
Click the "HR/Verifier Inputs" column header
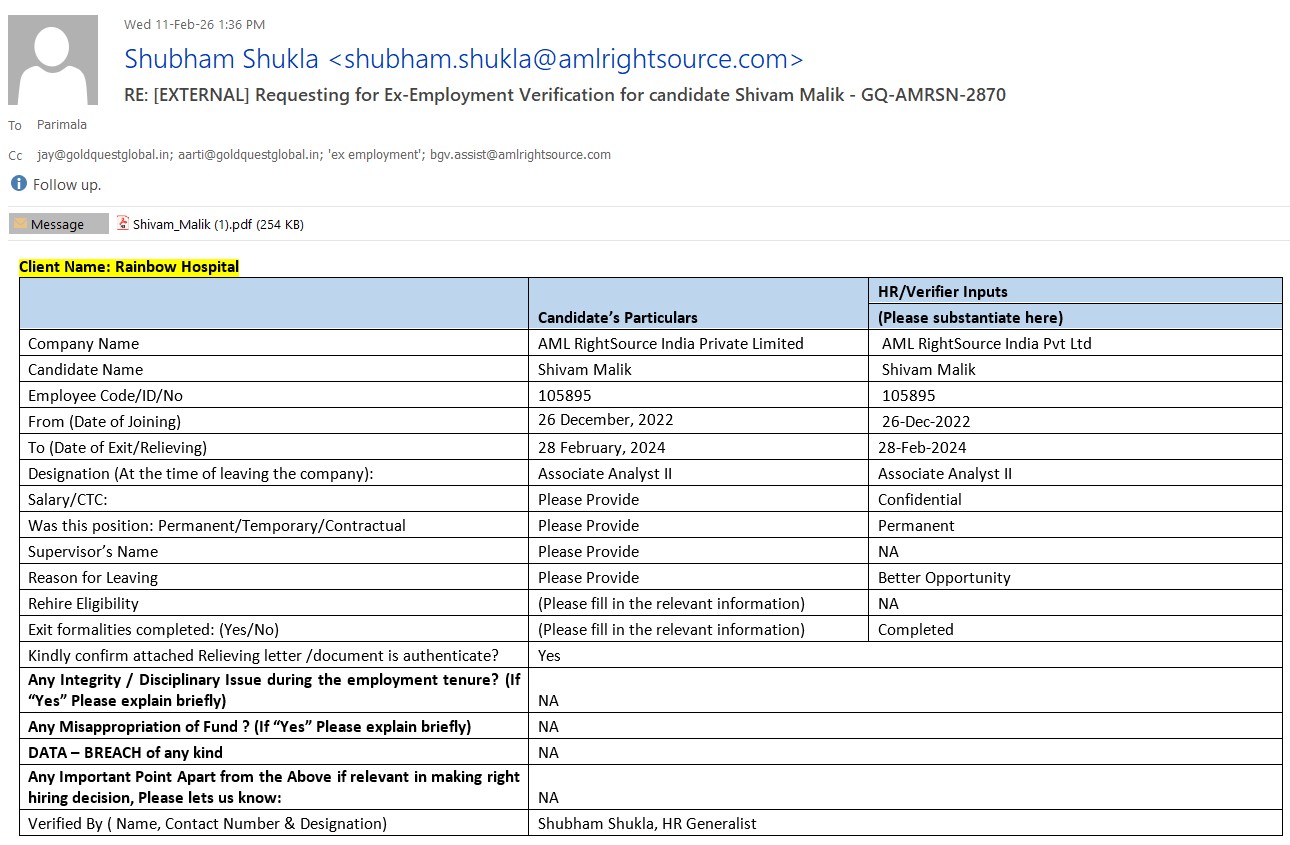coord(943,291)
